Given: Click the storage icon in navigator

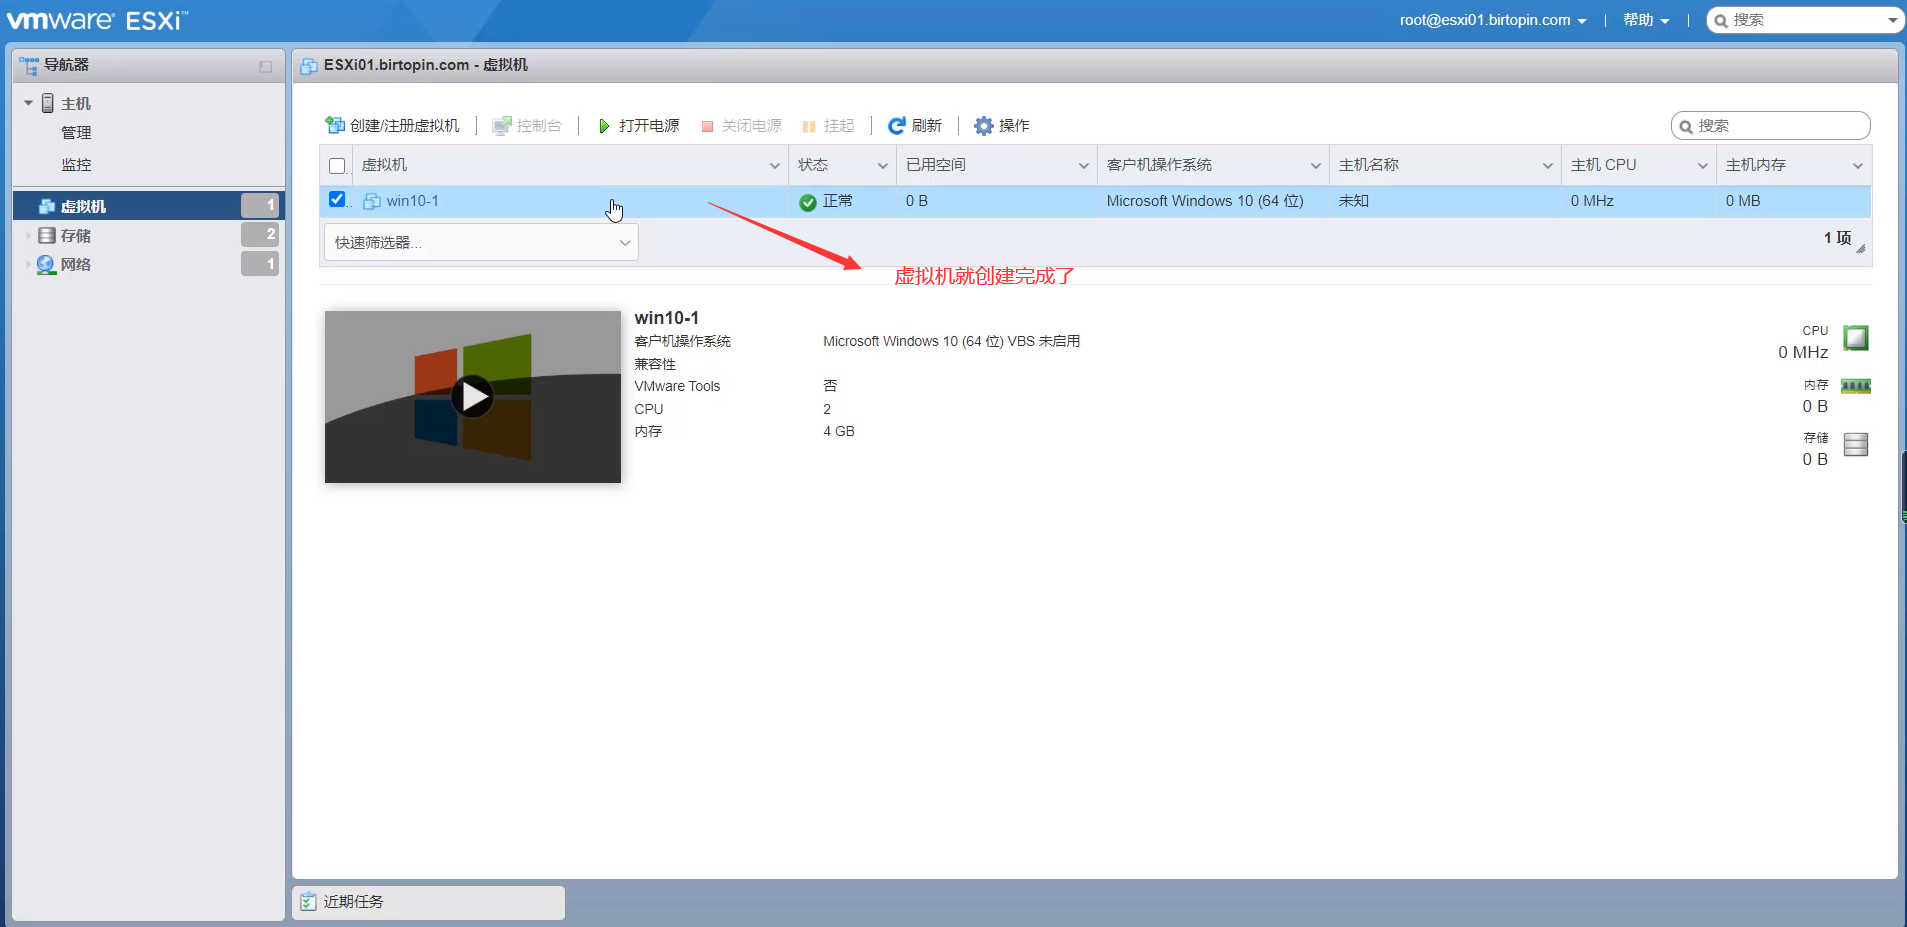Looking at the screenshot, I should [x=46, y=235].
